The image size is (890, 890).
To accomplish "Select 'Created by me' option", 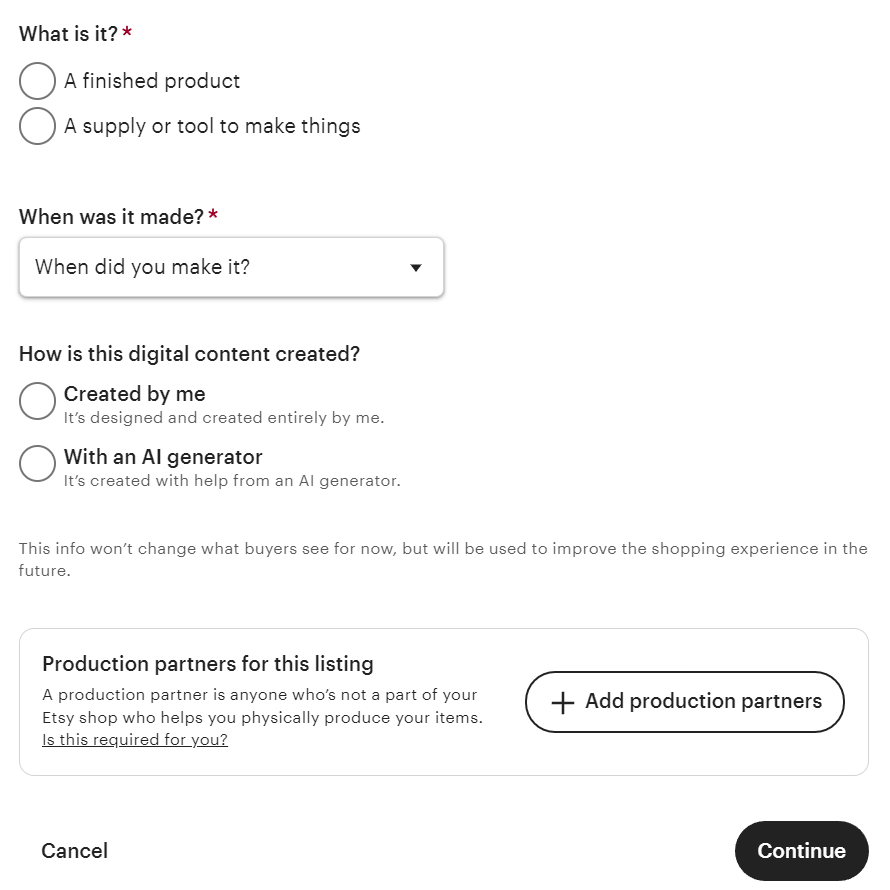I will [37, 401].
